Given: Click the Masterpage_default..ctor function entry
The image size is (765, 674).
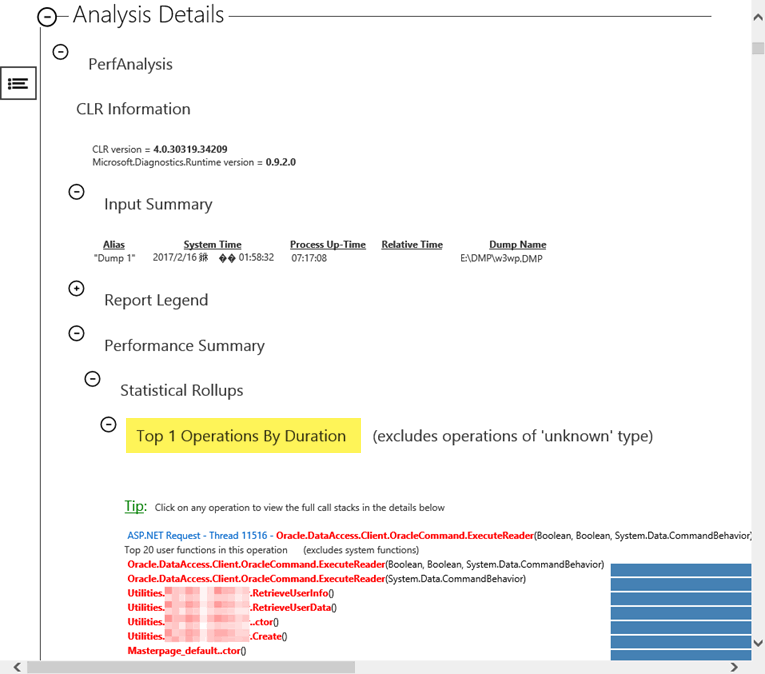Looking at the screenshot, I should click(186, 650).
